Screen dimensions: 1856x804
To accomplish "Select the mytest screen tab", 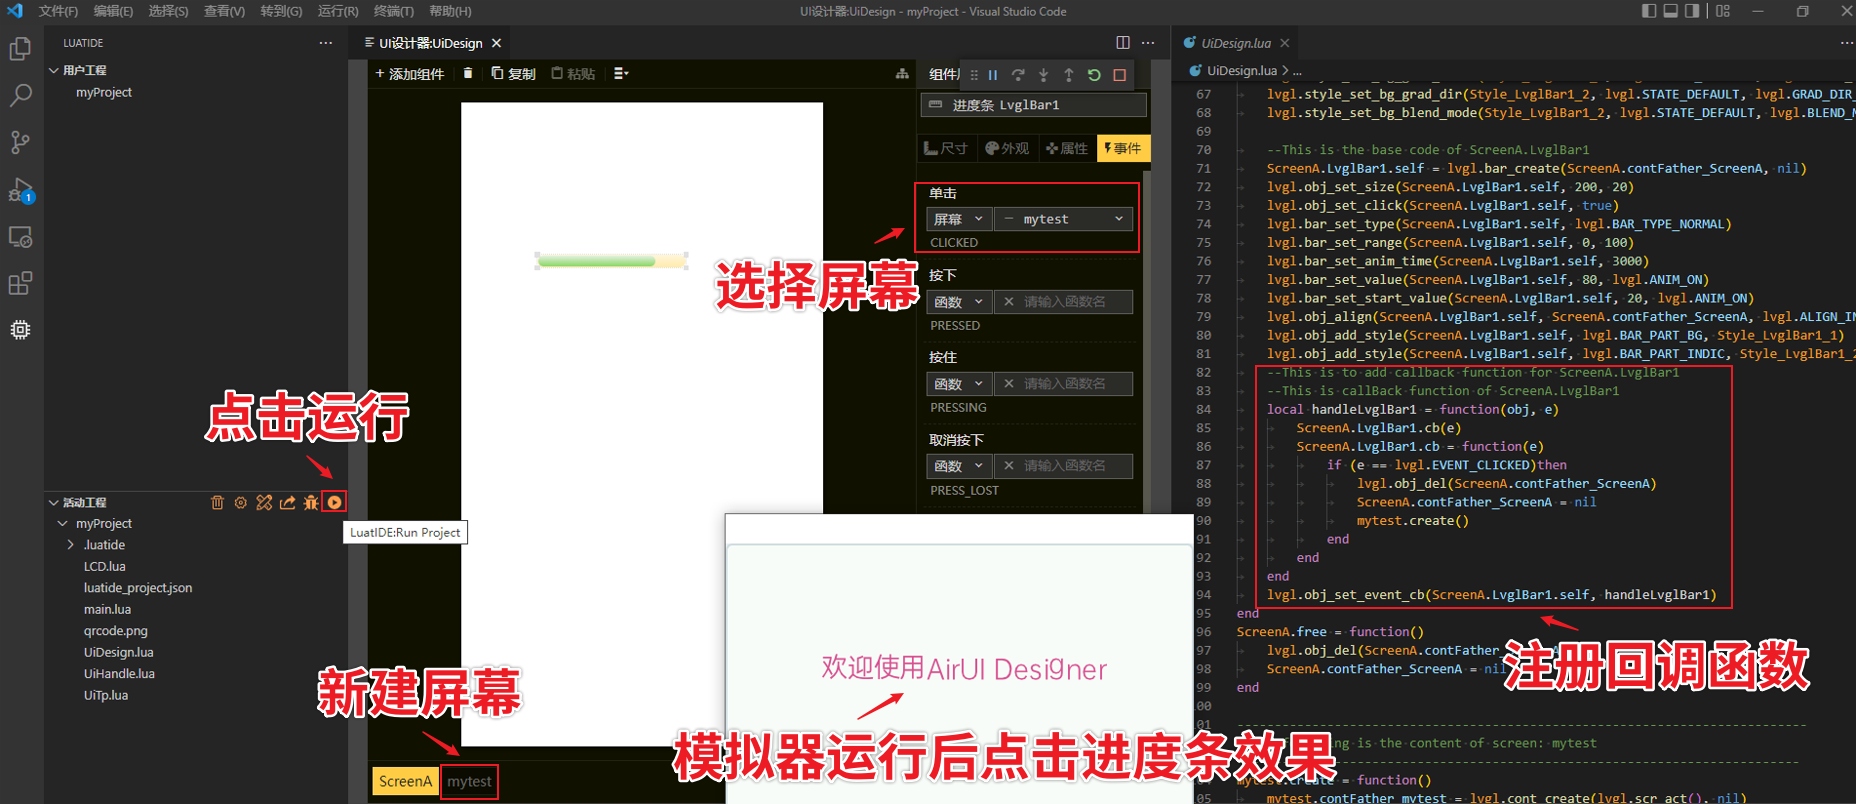I will pos(469,782).
